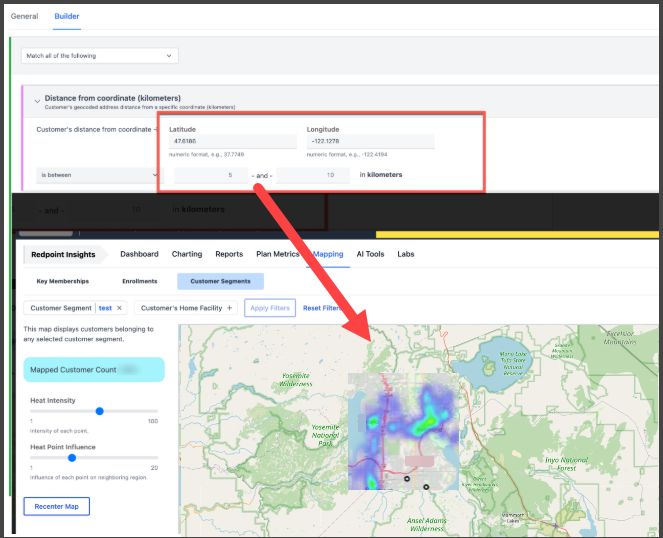Select the Customer Segments sub-tab
The width and height of the screenshot is (663, 538).
[x=220, y=282]
